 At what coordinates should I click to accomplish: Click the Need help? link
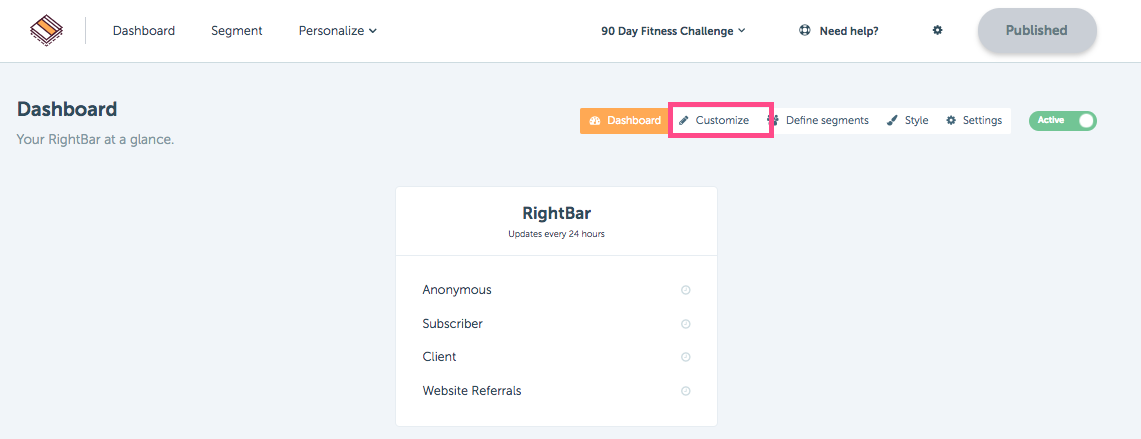(x=848, y=31)
